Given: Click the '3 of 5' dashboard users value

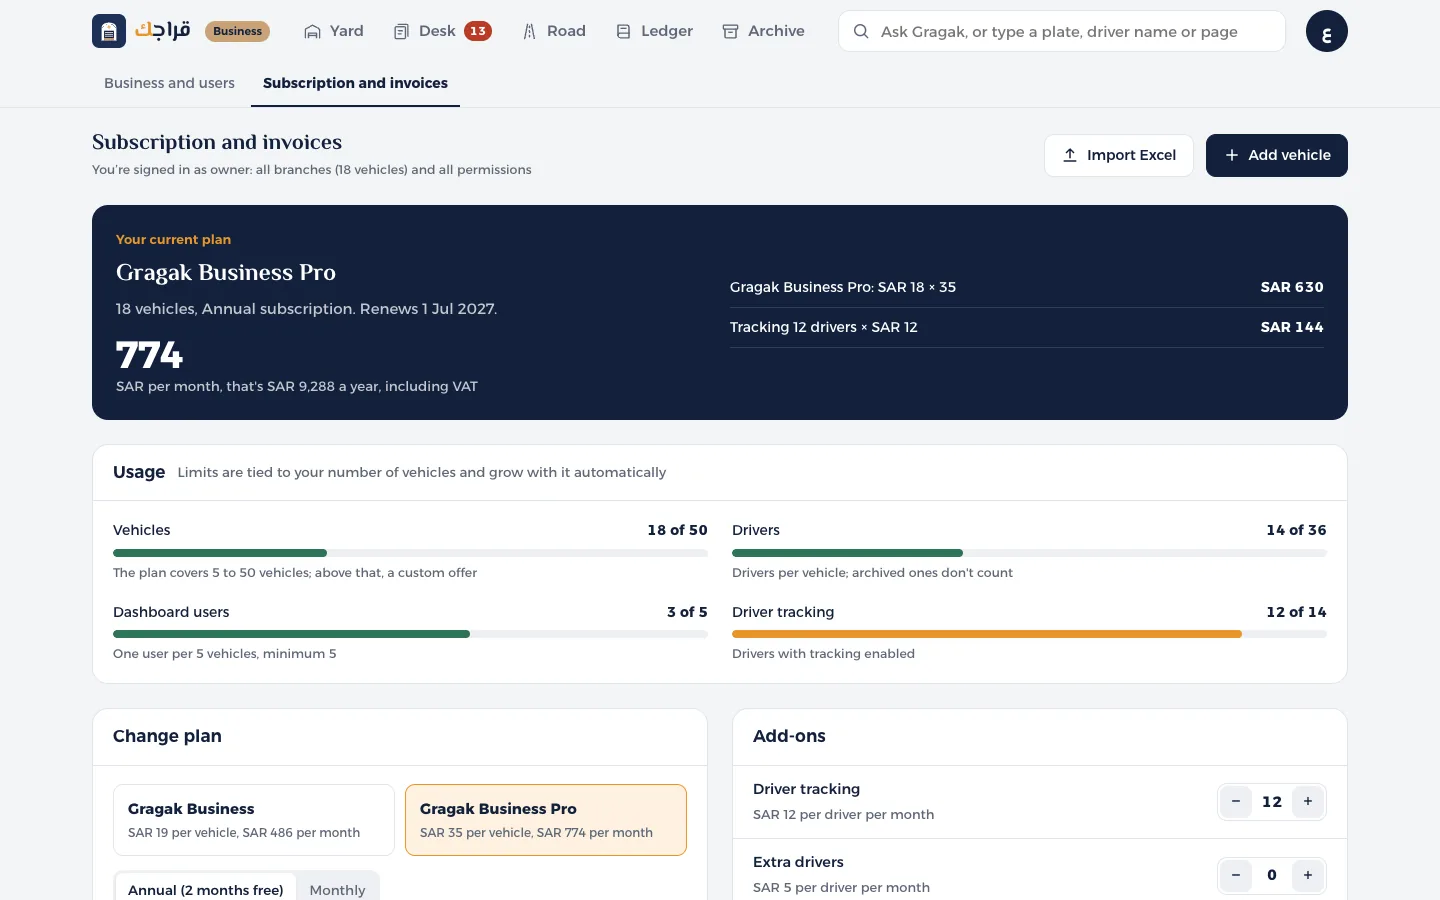Looking at the screenshot, I should pos(687,612).
